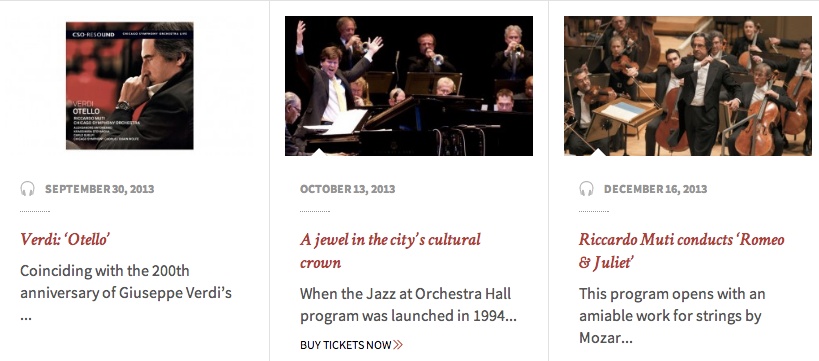Open the Verdi Otello album cover thumbnail

coord(130,86)
